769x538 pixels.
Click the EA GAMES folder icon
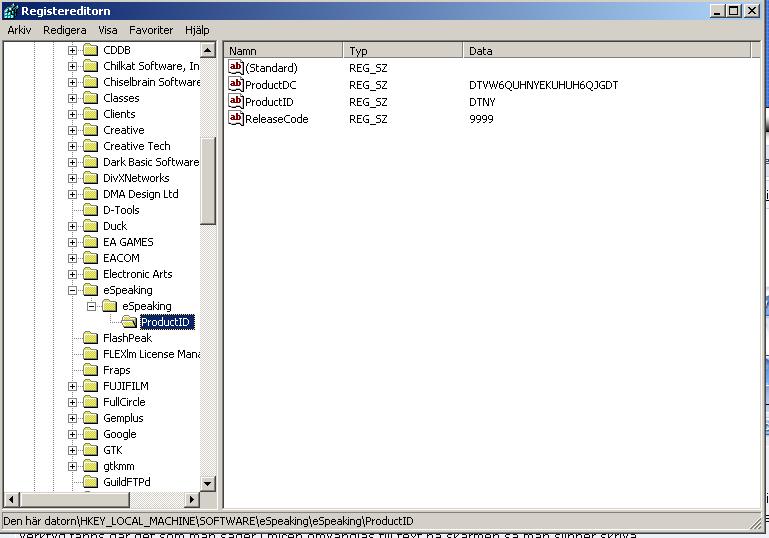90,242
